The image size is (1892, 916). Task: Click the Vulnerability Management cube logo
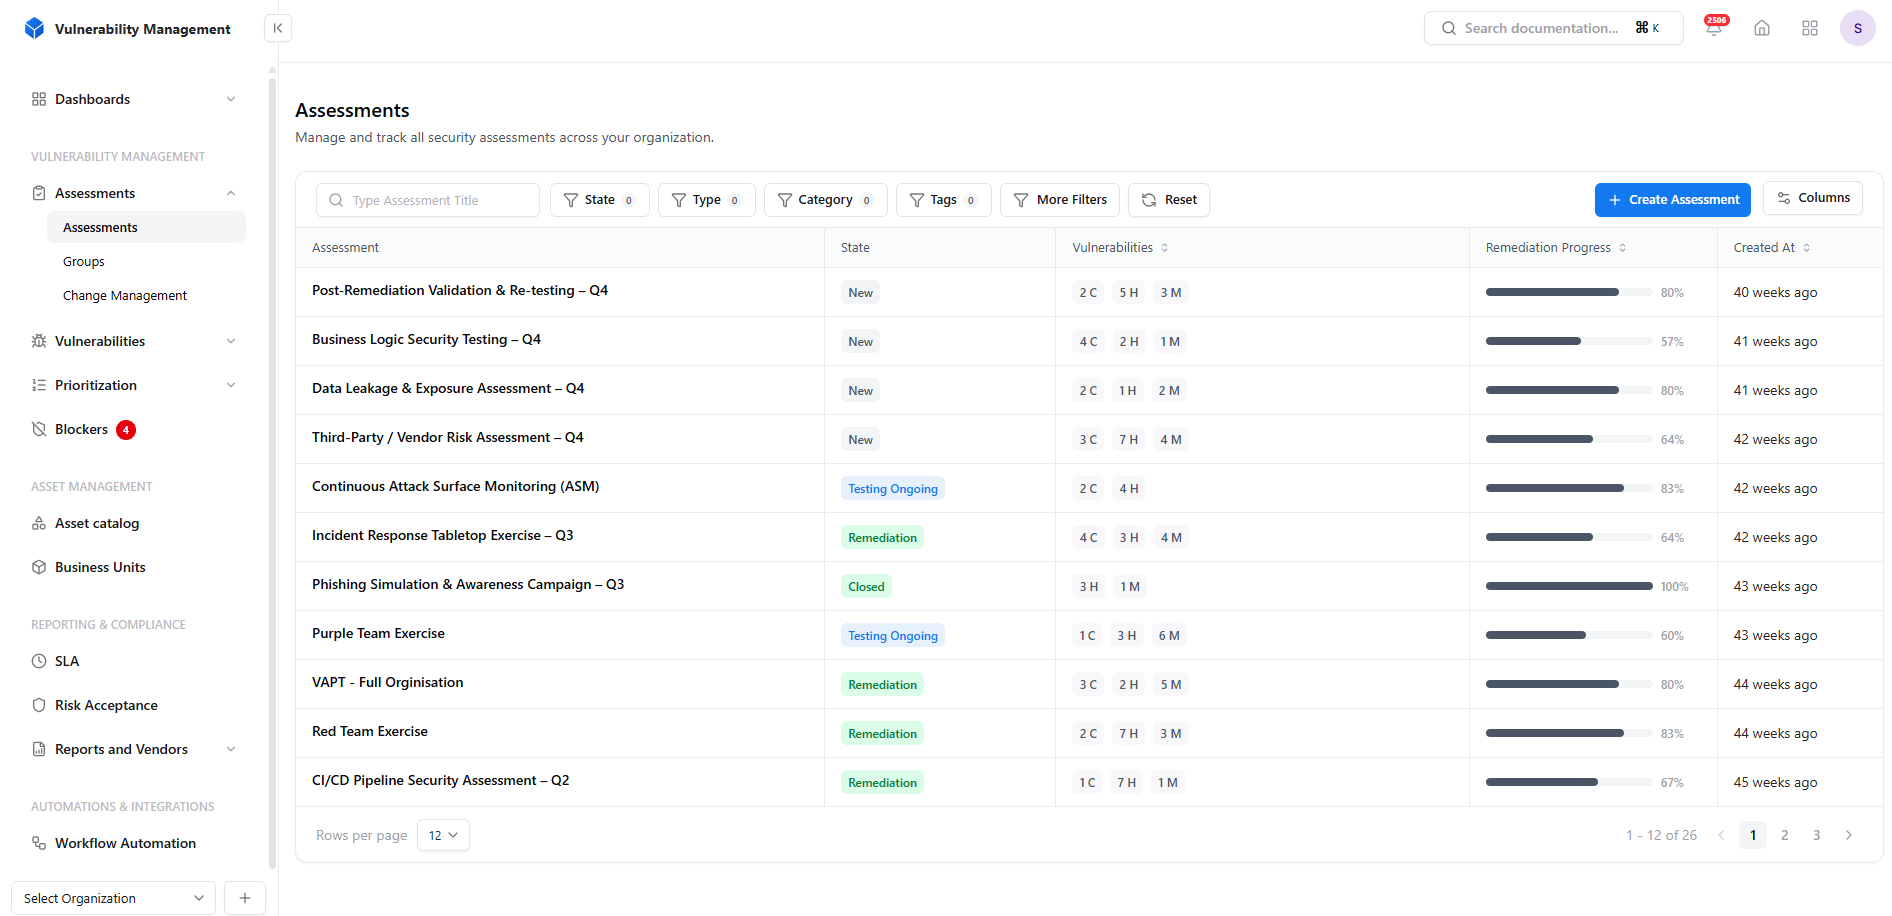click(x=35, y=28)
